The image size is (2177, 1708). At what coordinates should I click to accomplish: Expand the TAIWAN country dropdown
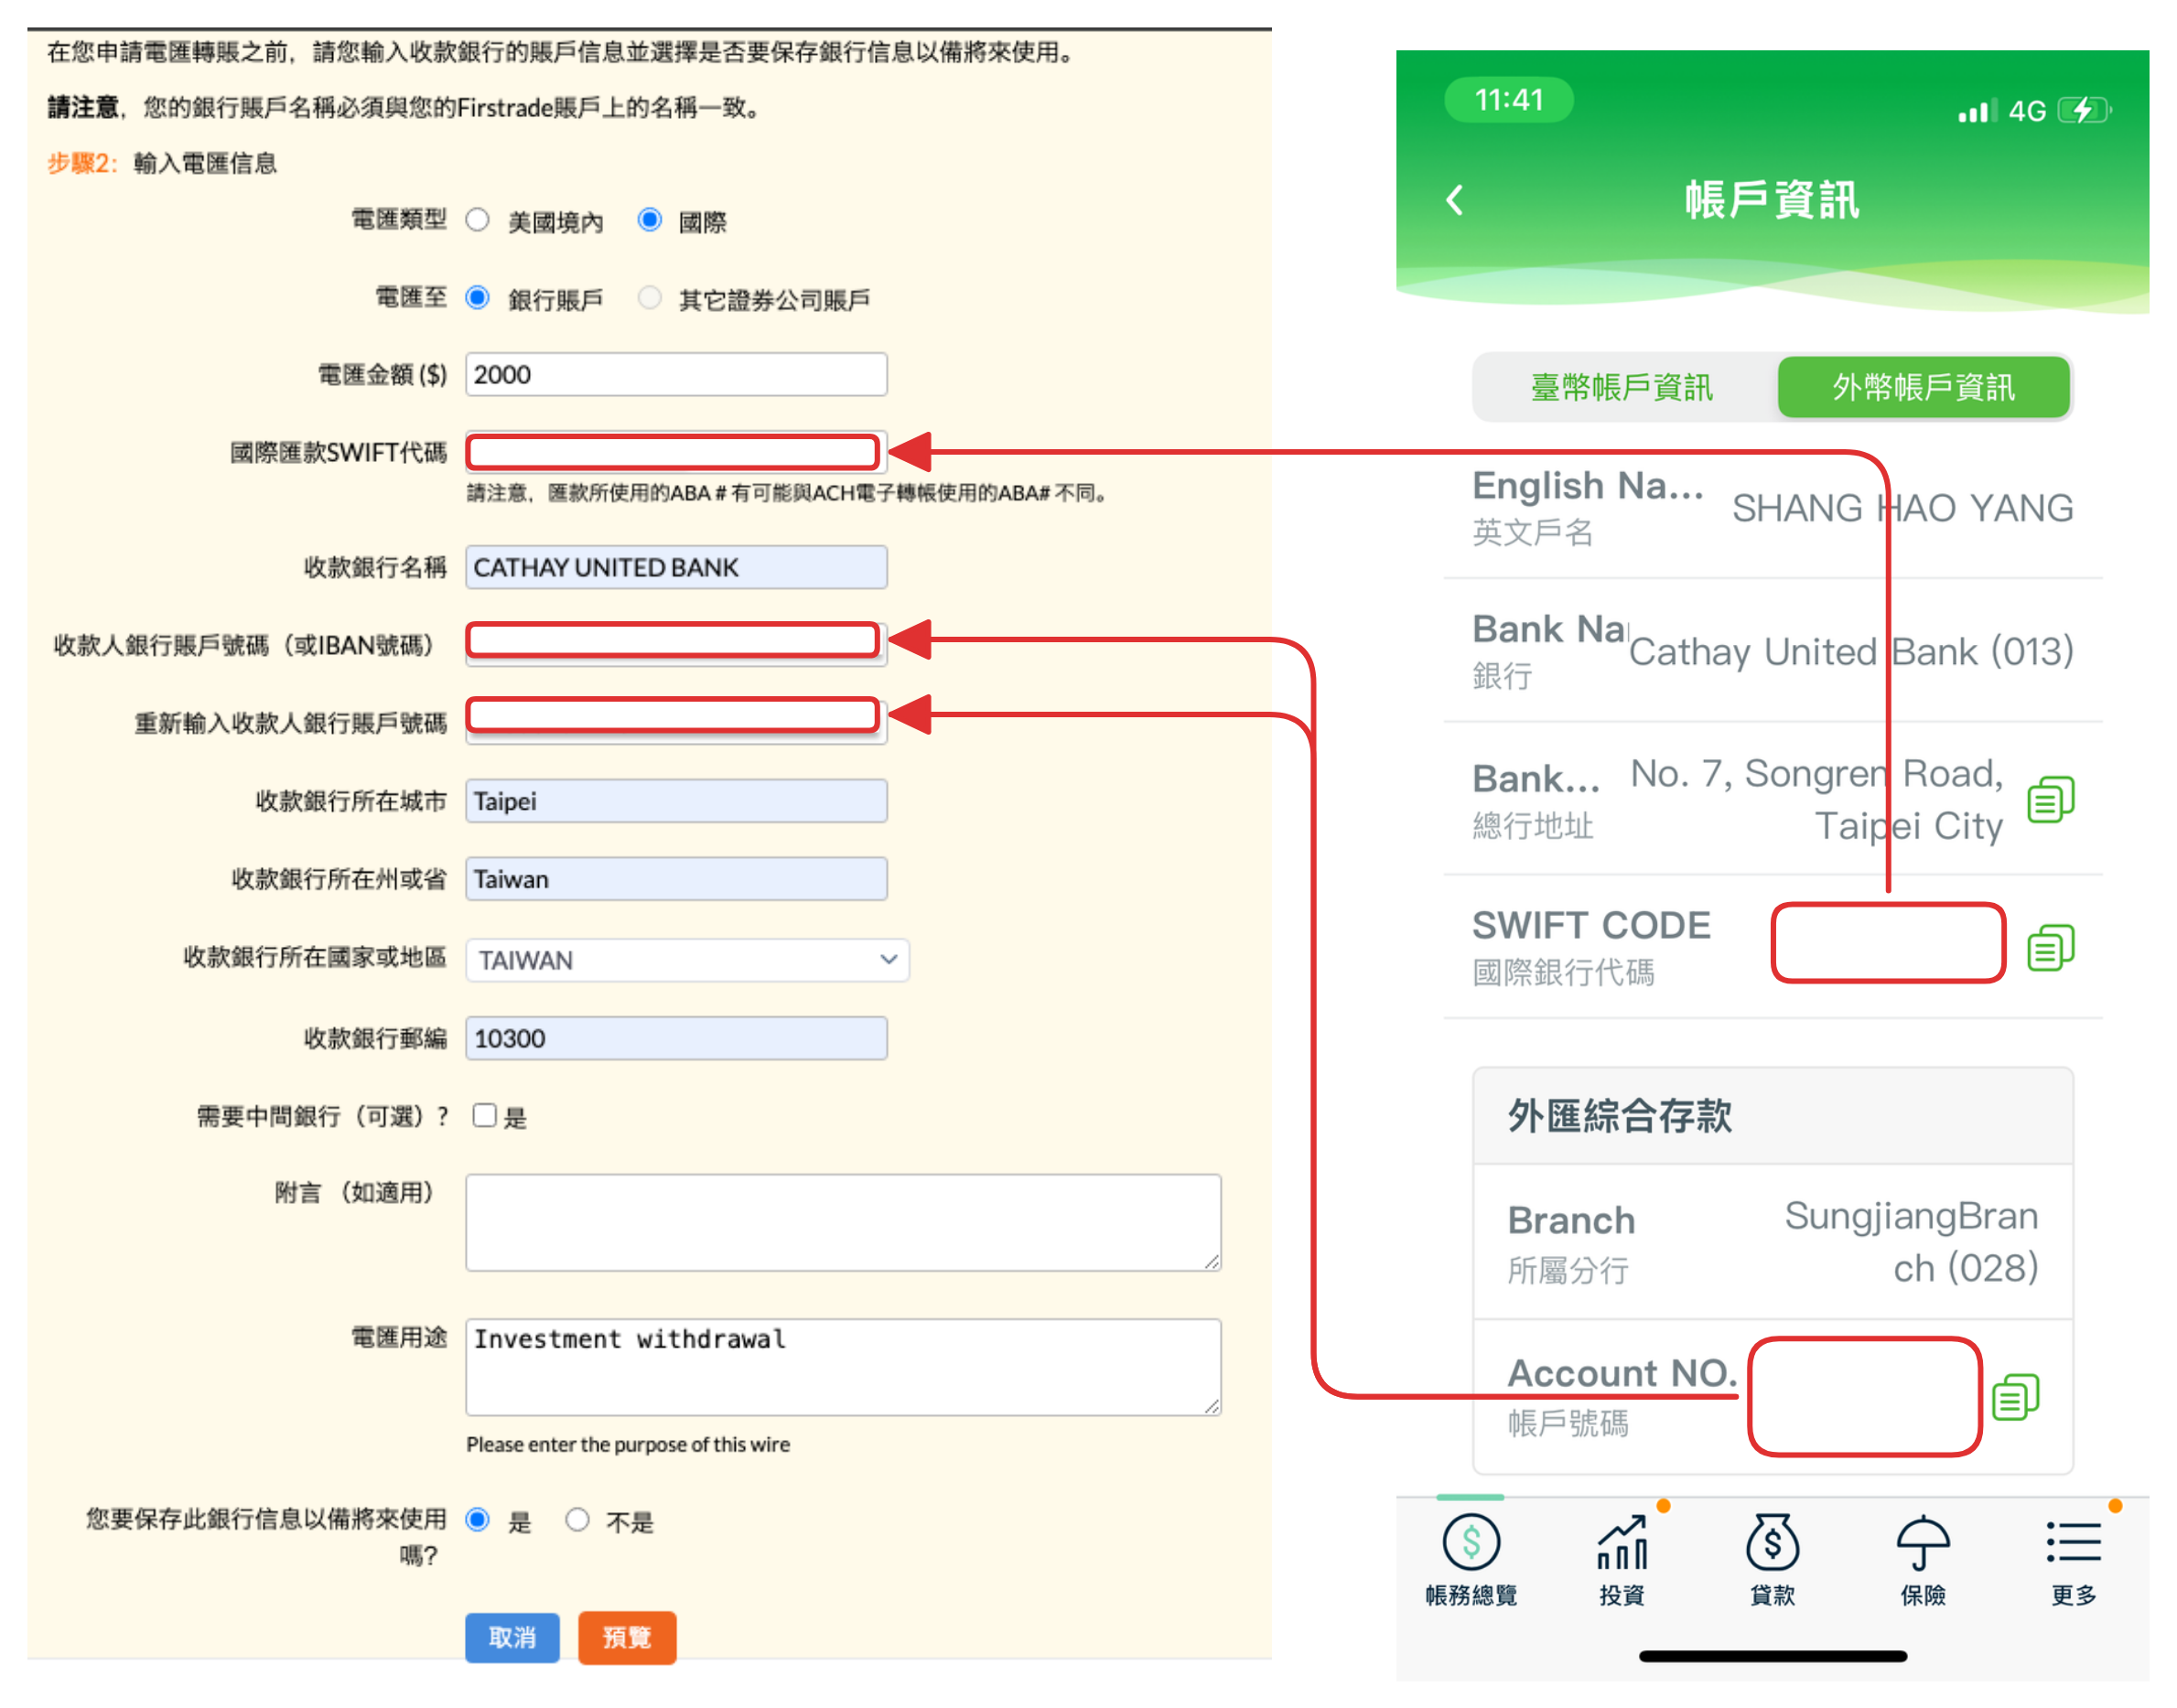(x=687, y=960)
